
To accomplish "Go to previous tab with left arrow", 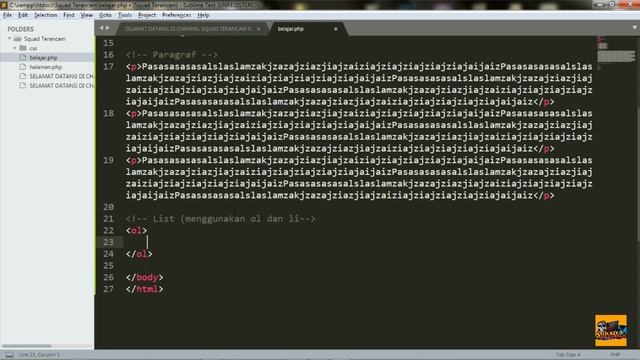I will tap(102, 28).
